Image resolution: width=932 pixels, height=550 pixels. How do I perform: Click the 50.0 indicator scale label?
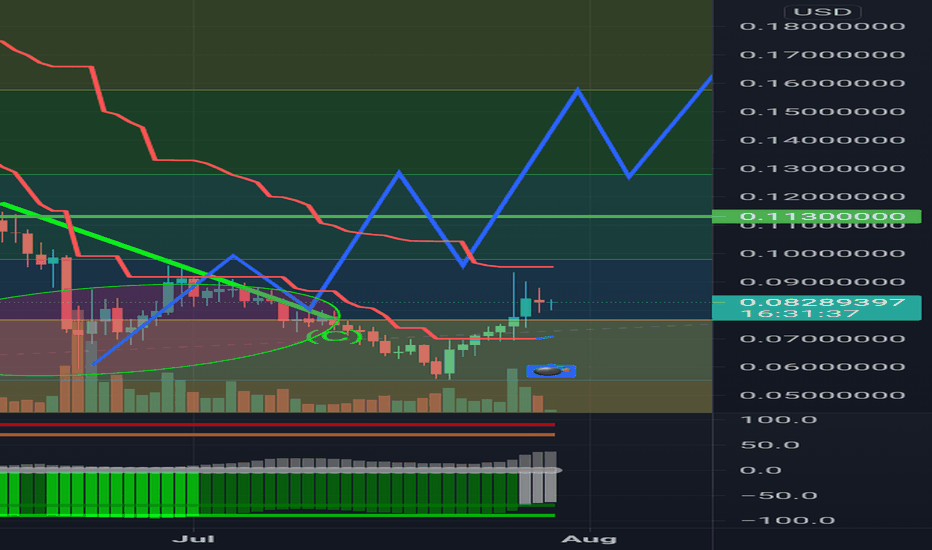(770, 445)
